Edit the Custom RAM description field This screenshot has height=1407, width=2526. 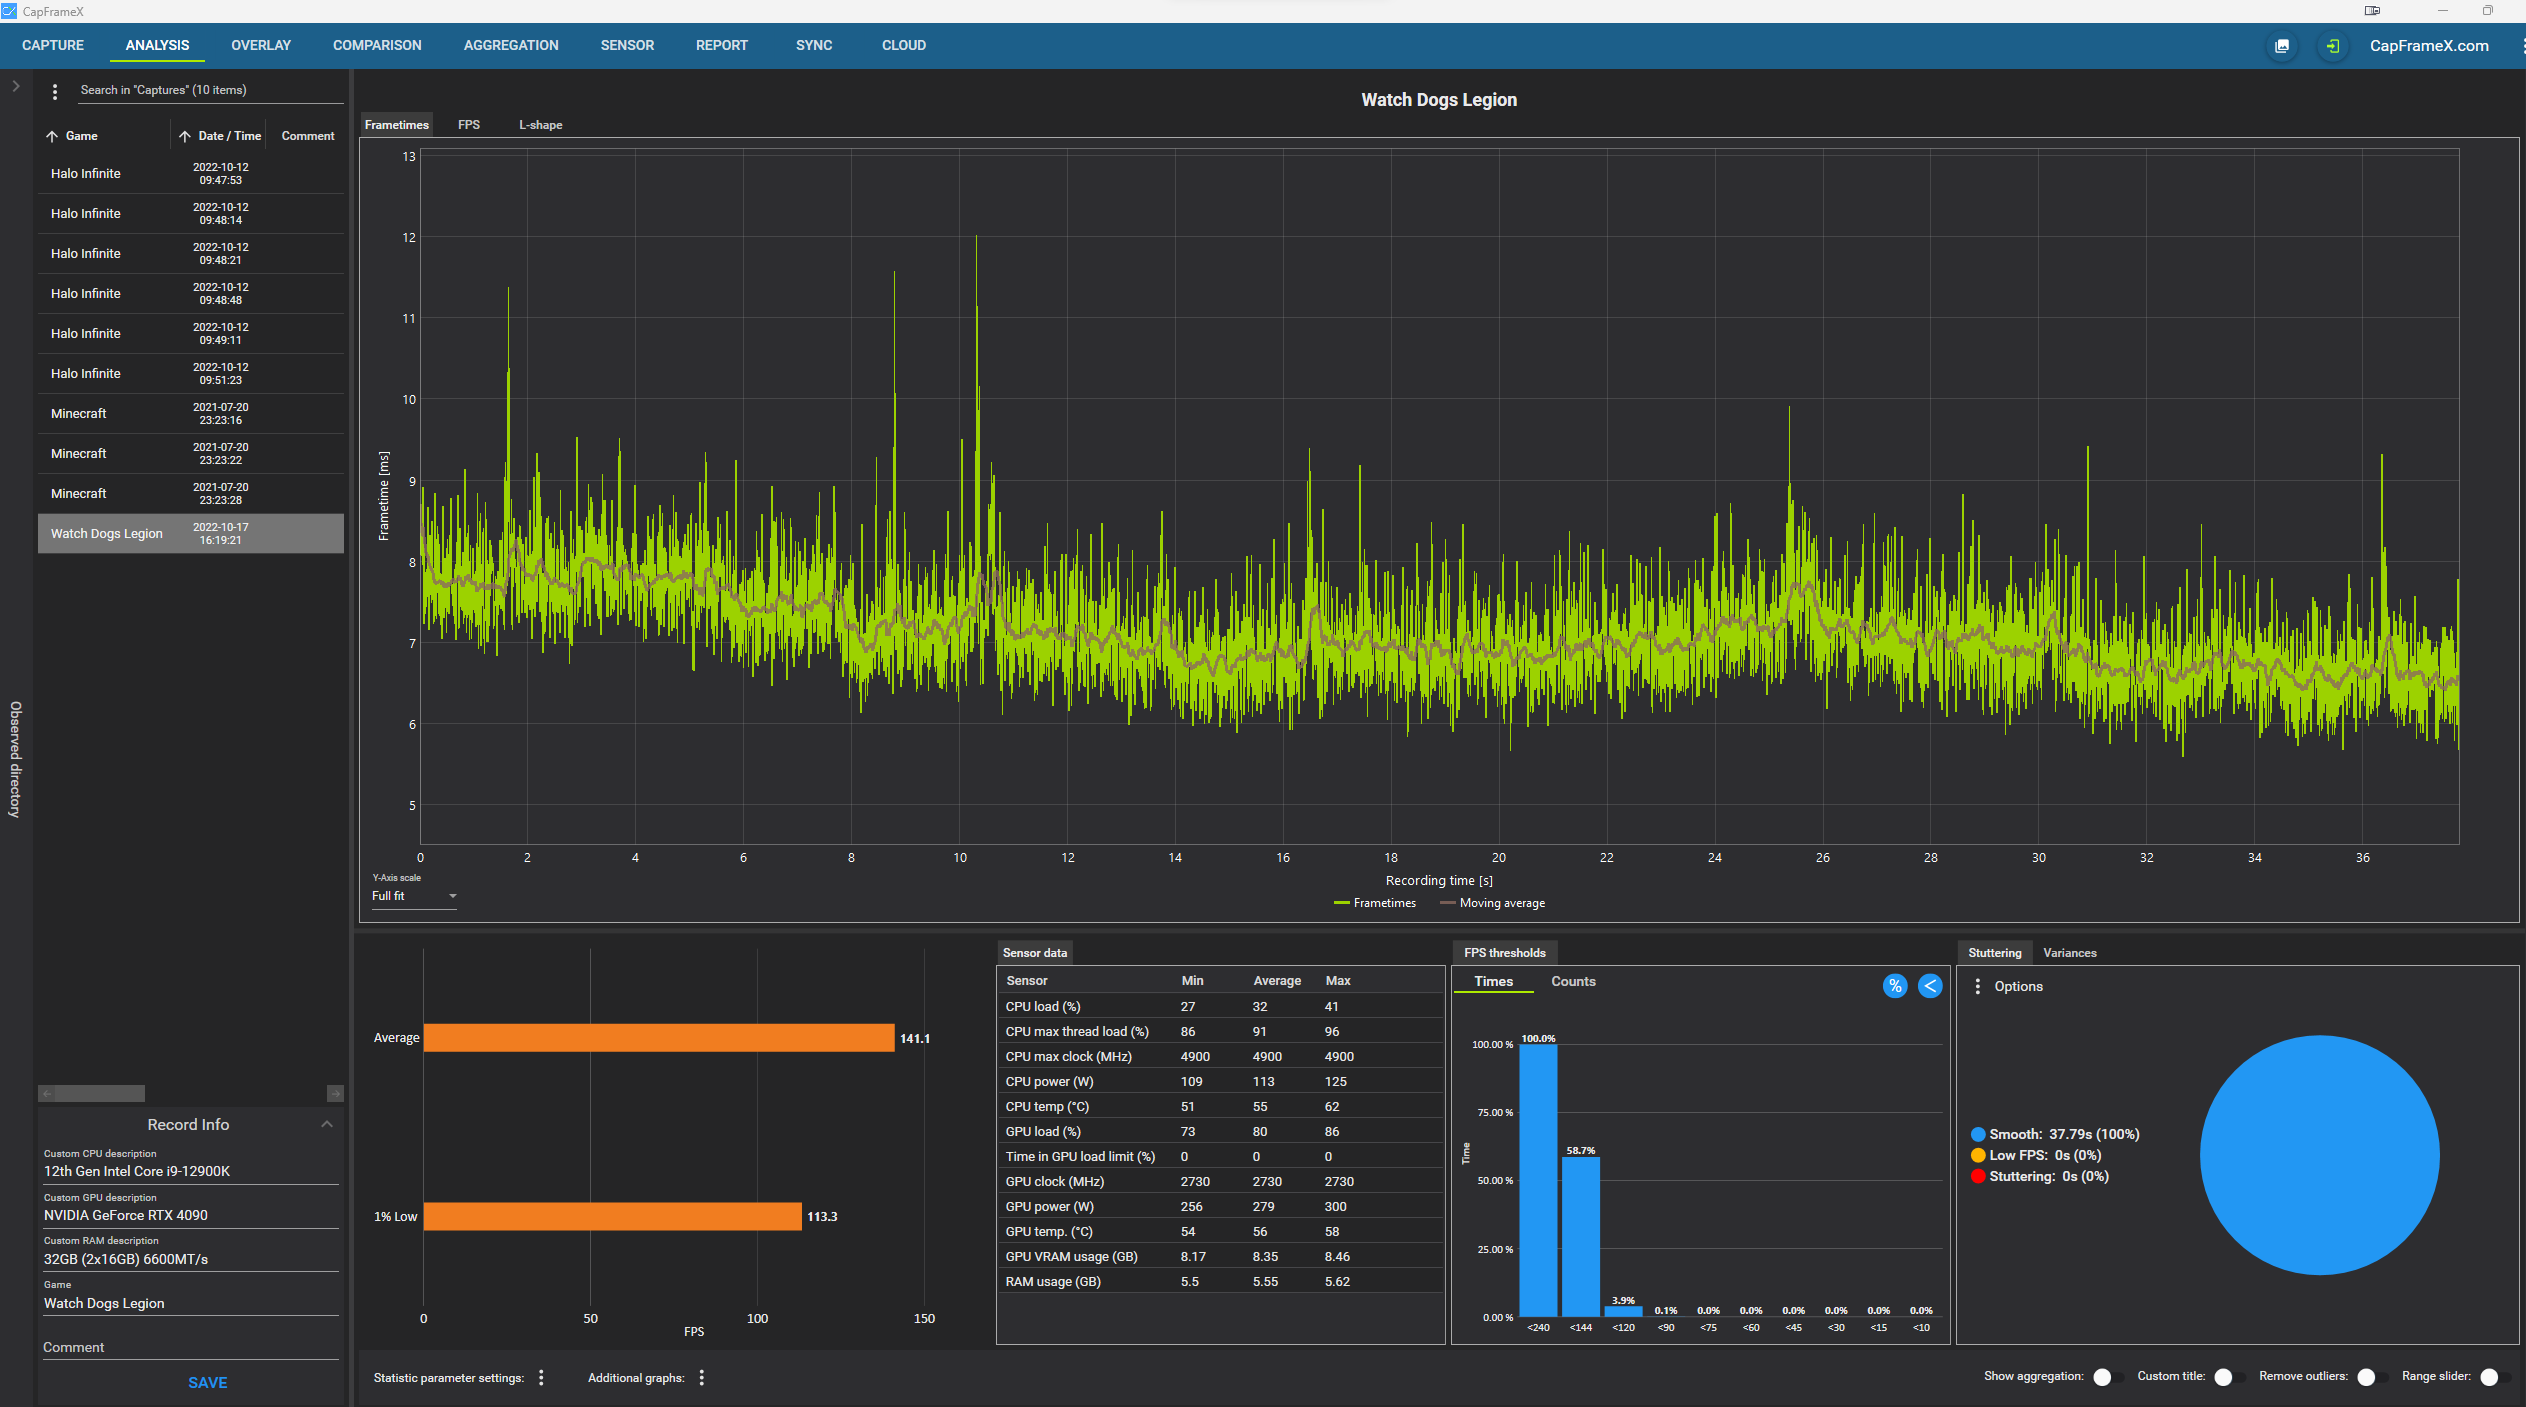click(191, 1259)
